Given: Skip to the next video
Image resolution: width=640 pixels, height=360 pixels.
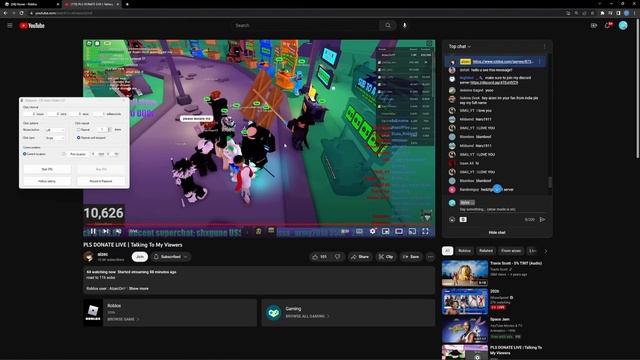Looking at the screenshot, I should point(106,231).
